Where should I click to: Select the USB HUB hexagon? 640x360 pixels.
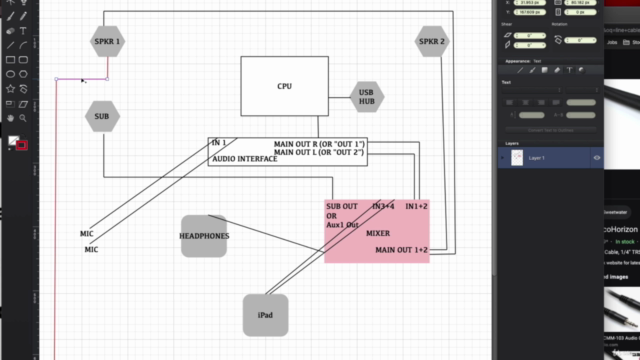(x=367, y=97)
